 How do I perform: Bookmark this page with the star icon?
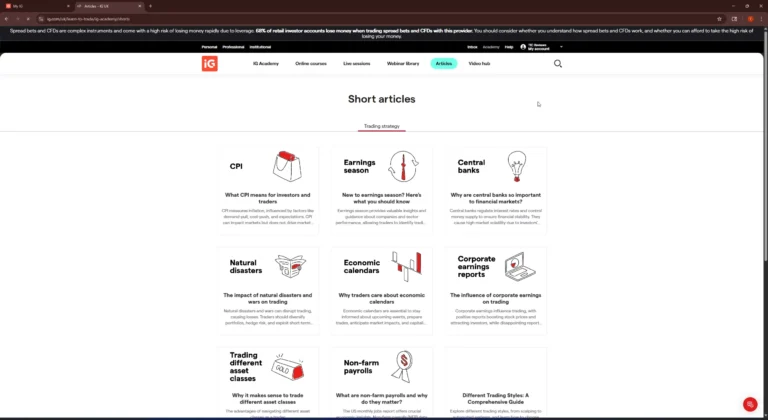[x=720, y=19]
